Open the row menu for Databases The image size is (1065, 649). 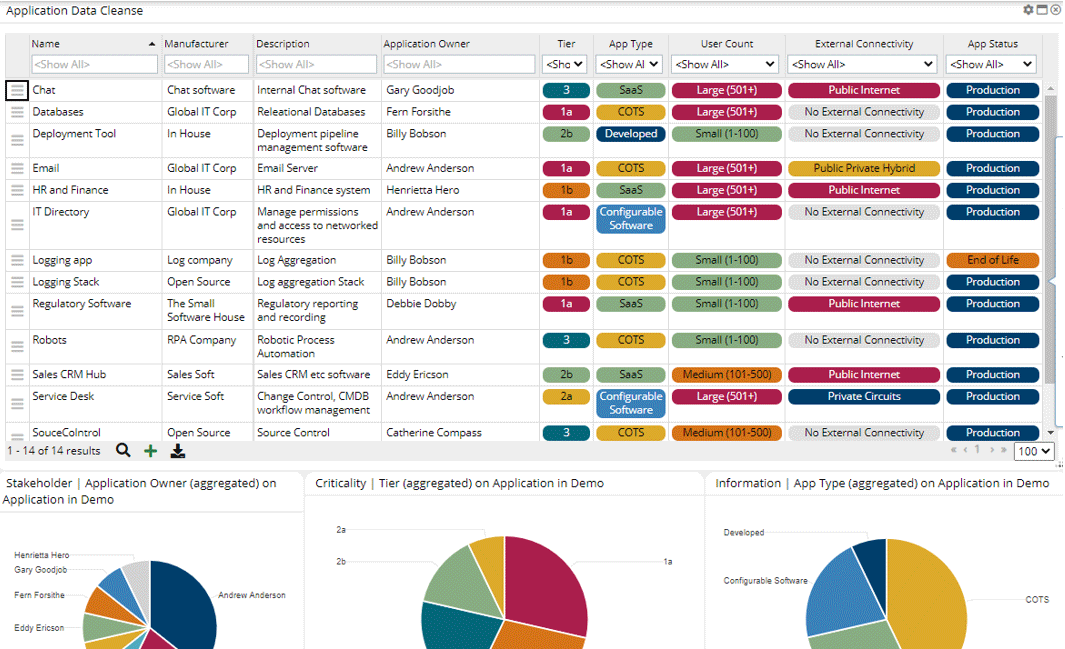(x=17, y=112)
